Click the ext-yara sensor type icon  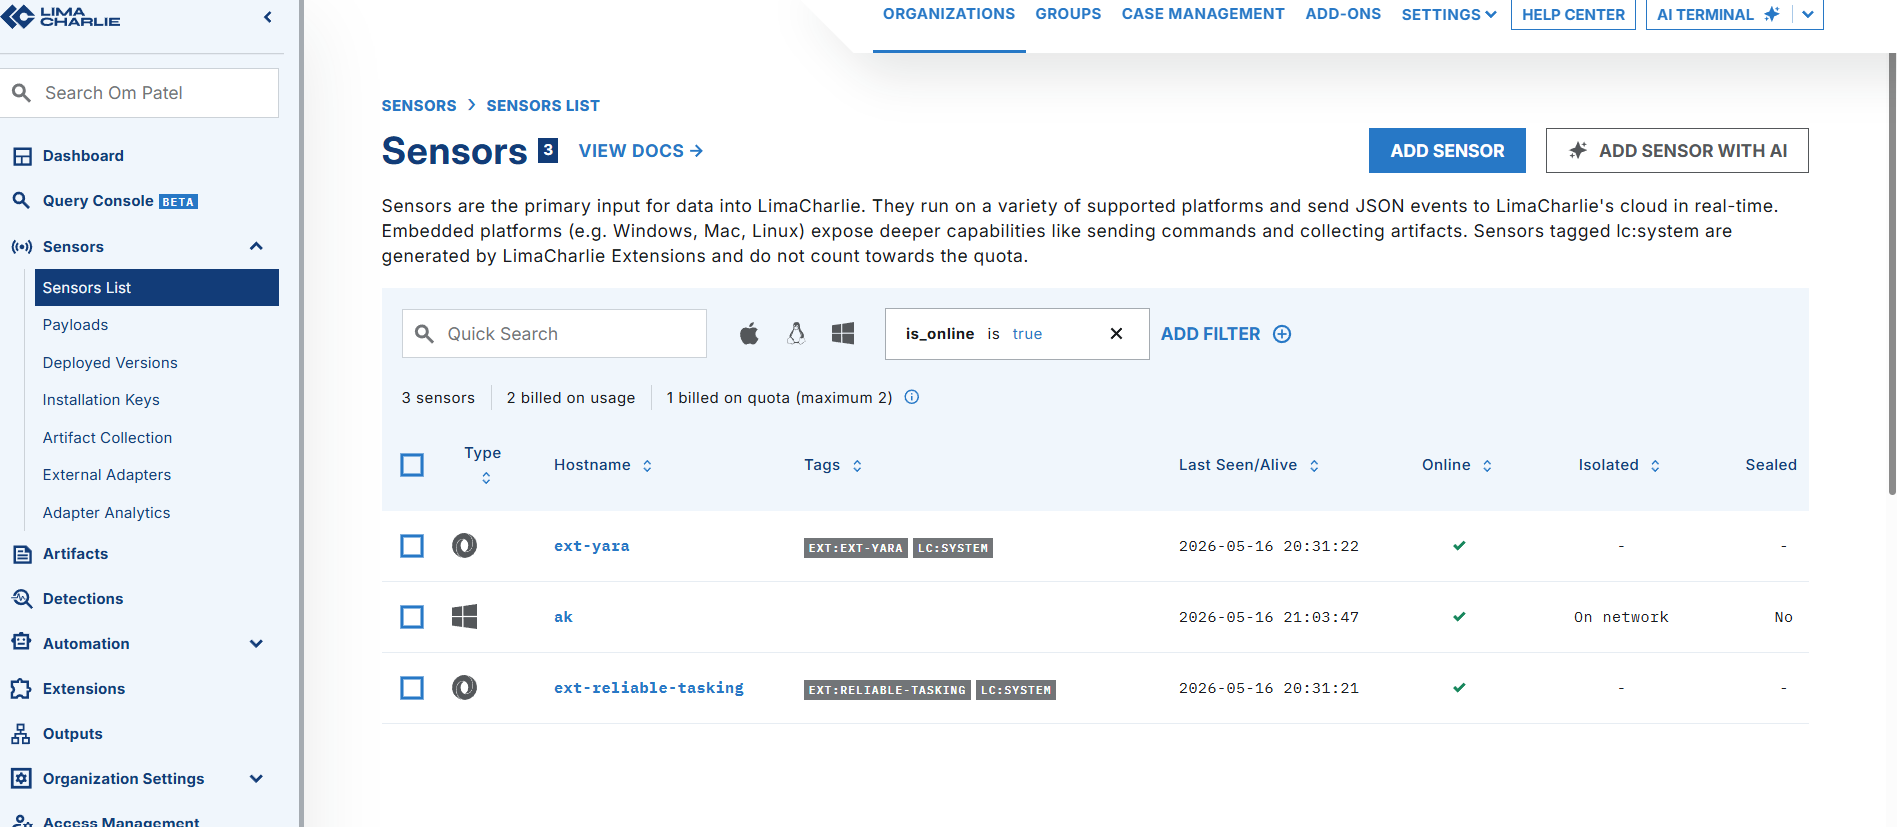point(464,546)
